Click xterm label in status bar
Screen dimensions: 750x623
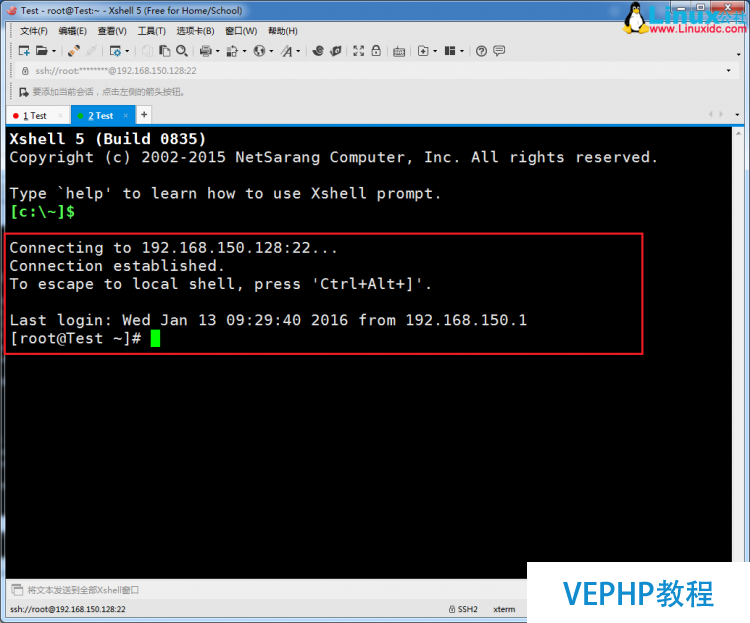(504, 609)
